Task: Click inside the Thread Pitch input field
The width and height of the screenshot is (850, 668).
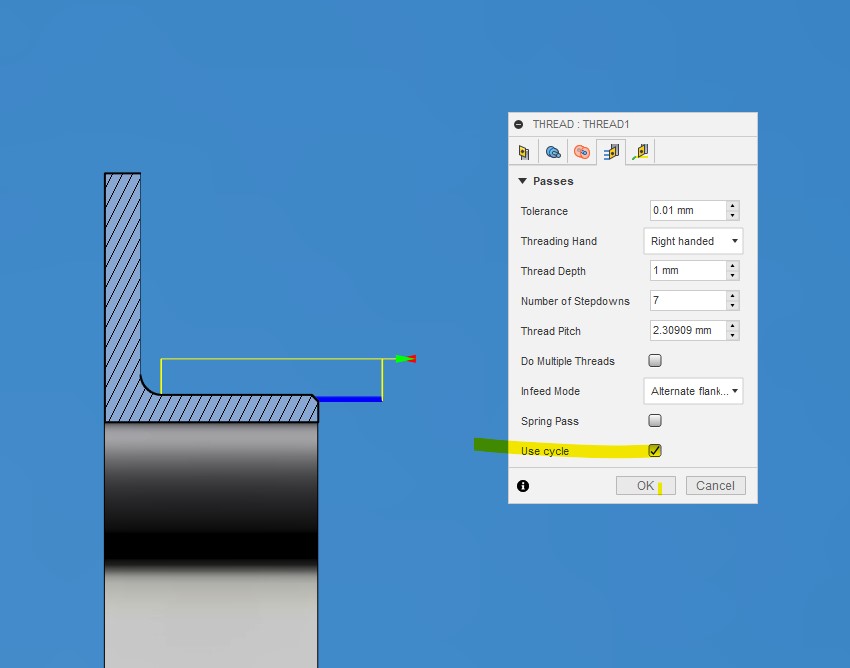Action: pyautogui.click(x=690, y=330)
